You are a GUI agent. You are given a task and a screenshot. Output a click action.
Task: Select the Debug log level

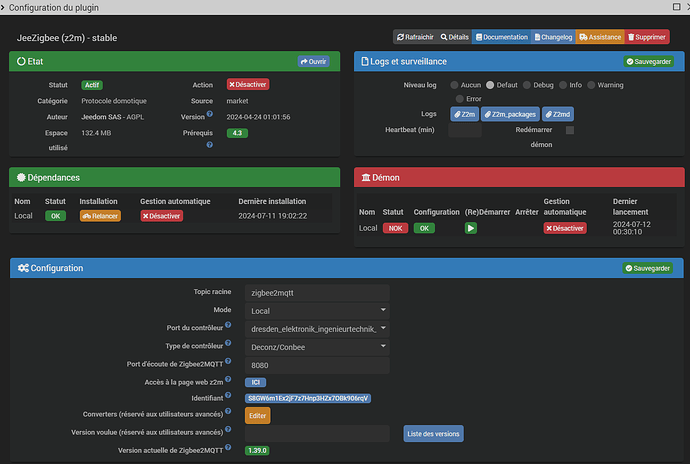526,85
